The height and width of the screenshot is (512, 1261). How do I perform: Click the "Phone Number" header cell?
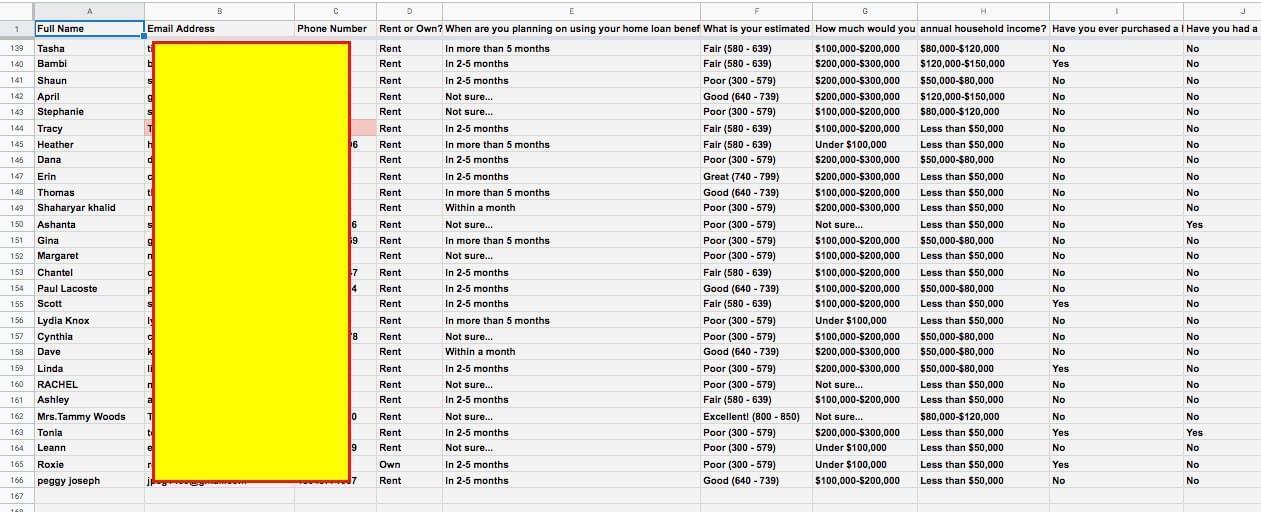[334, 29]
